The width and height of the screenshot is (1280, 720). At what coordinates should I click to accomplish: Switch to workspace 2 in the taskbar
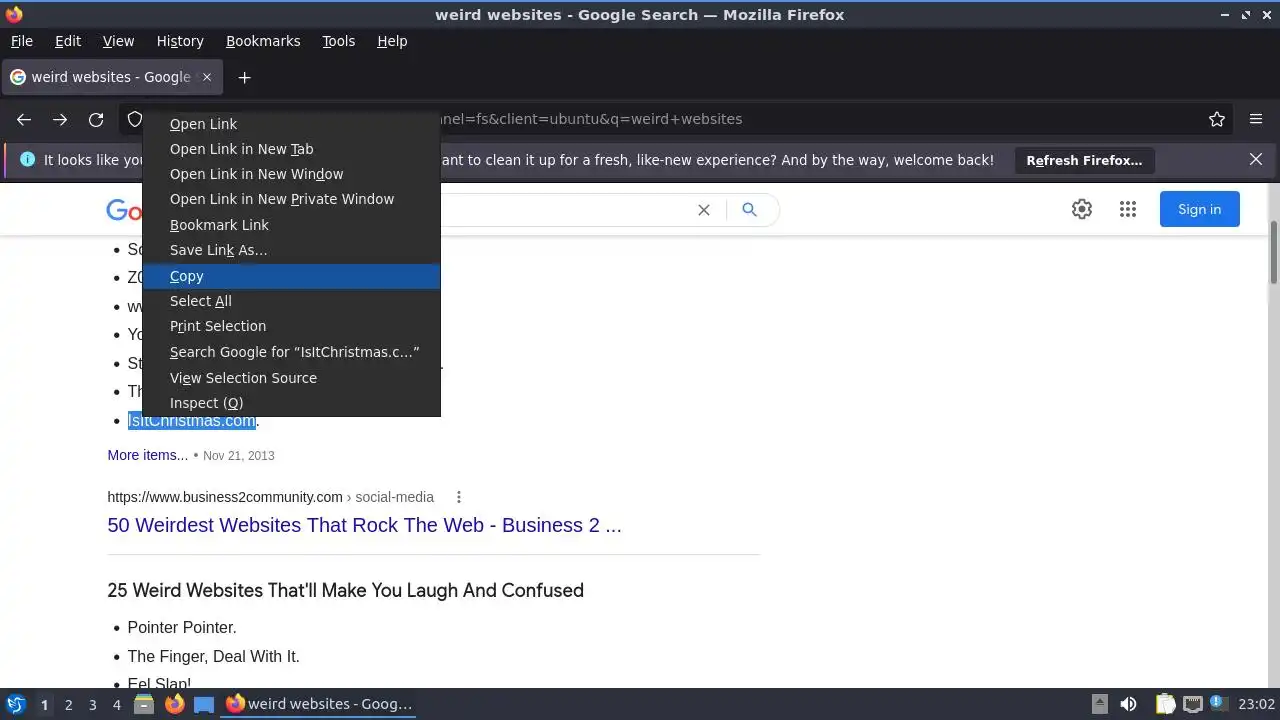point(68,704)
